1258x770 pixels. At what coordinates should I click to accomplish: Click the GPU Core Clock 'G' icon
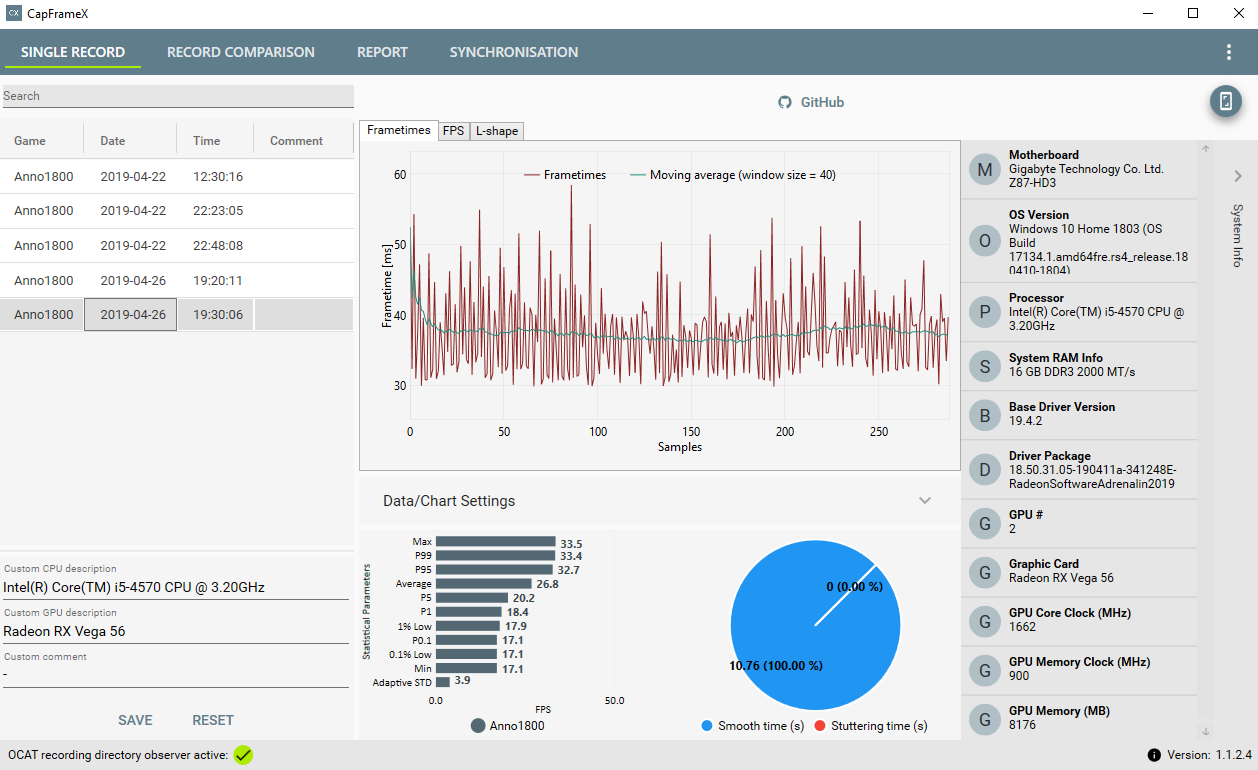point(985,621)
